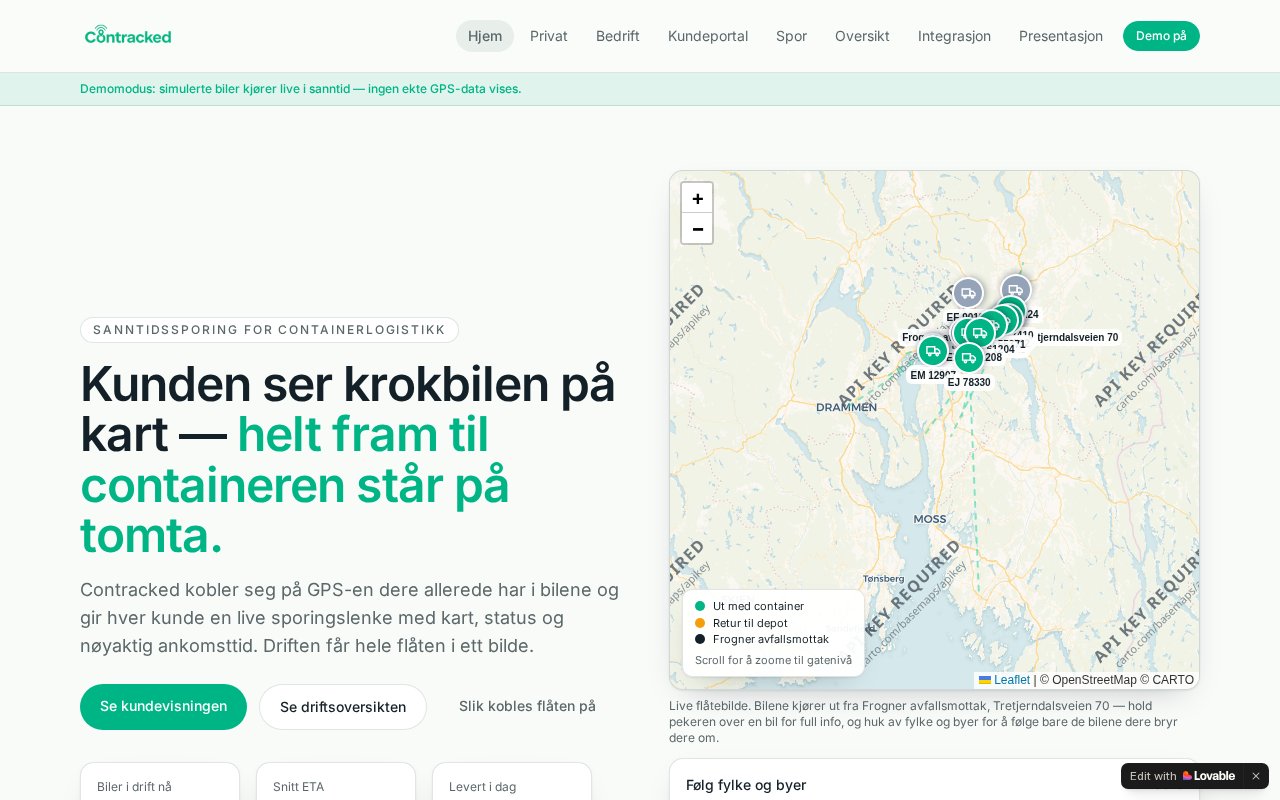Zoom in on the map
The image size is (1280, 800).
coord(697,198)
